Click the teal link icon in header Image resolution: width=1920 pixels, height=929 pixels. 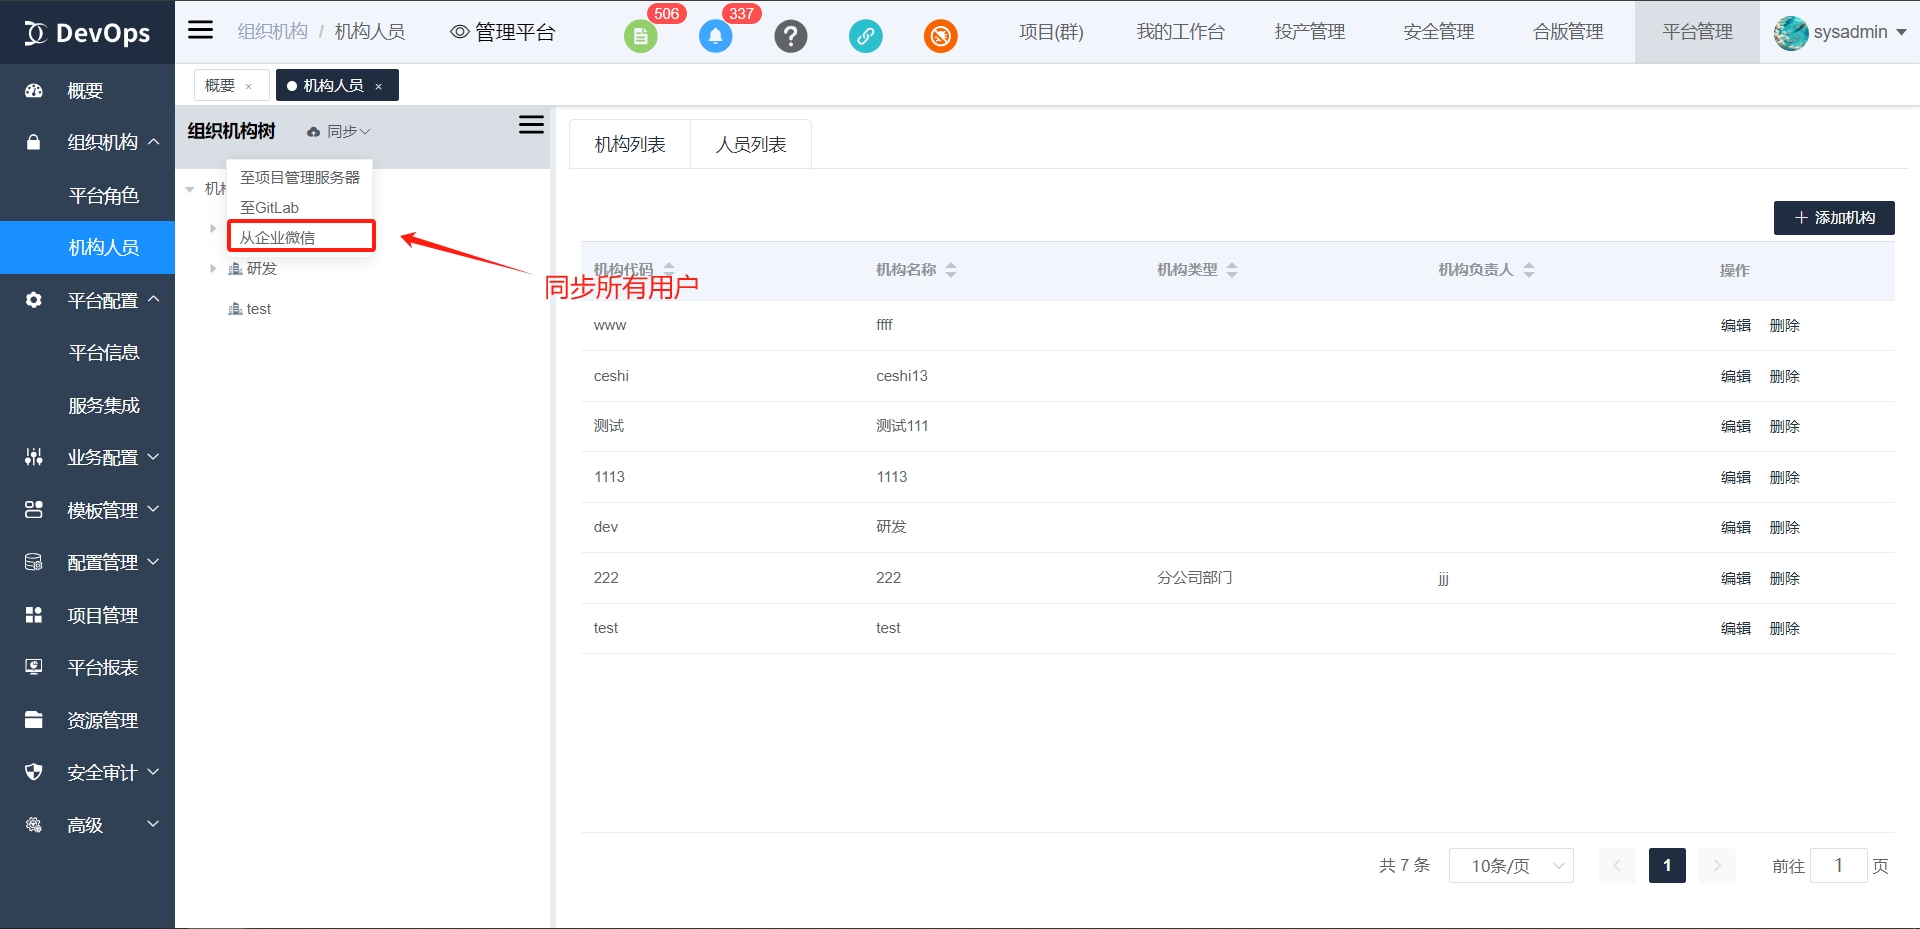tap(865, 37)
